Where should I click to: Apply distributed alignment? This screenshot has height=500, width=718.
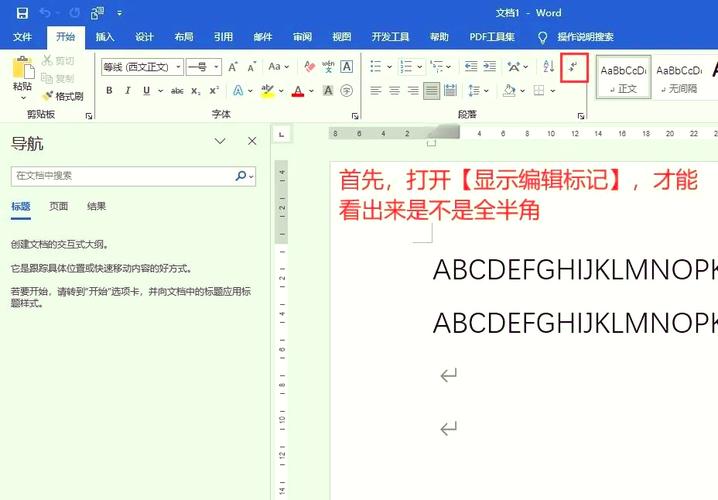(451, 91)
